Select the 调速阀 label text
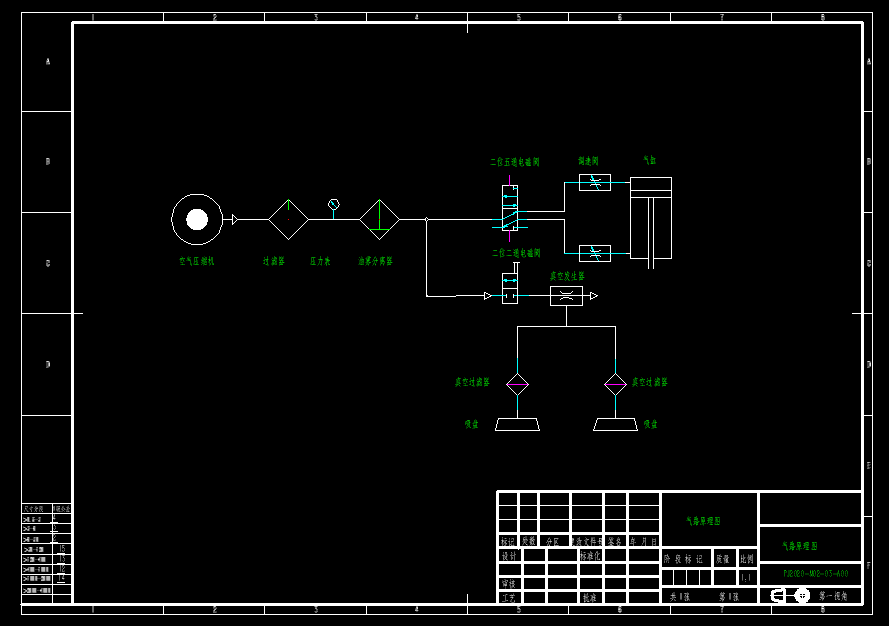This screenshot has height=626, width=889. coord(589,161)
